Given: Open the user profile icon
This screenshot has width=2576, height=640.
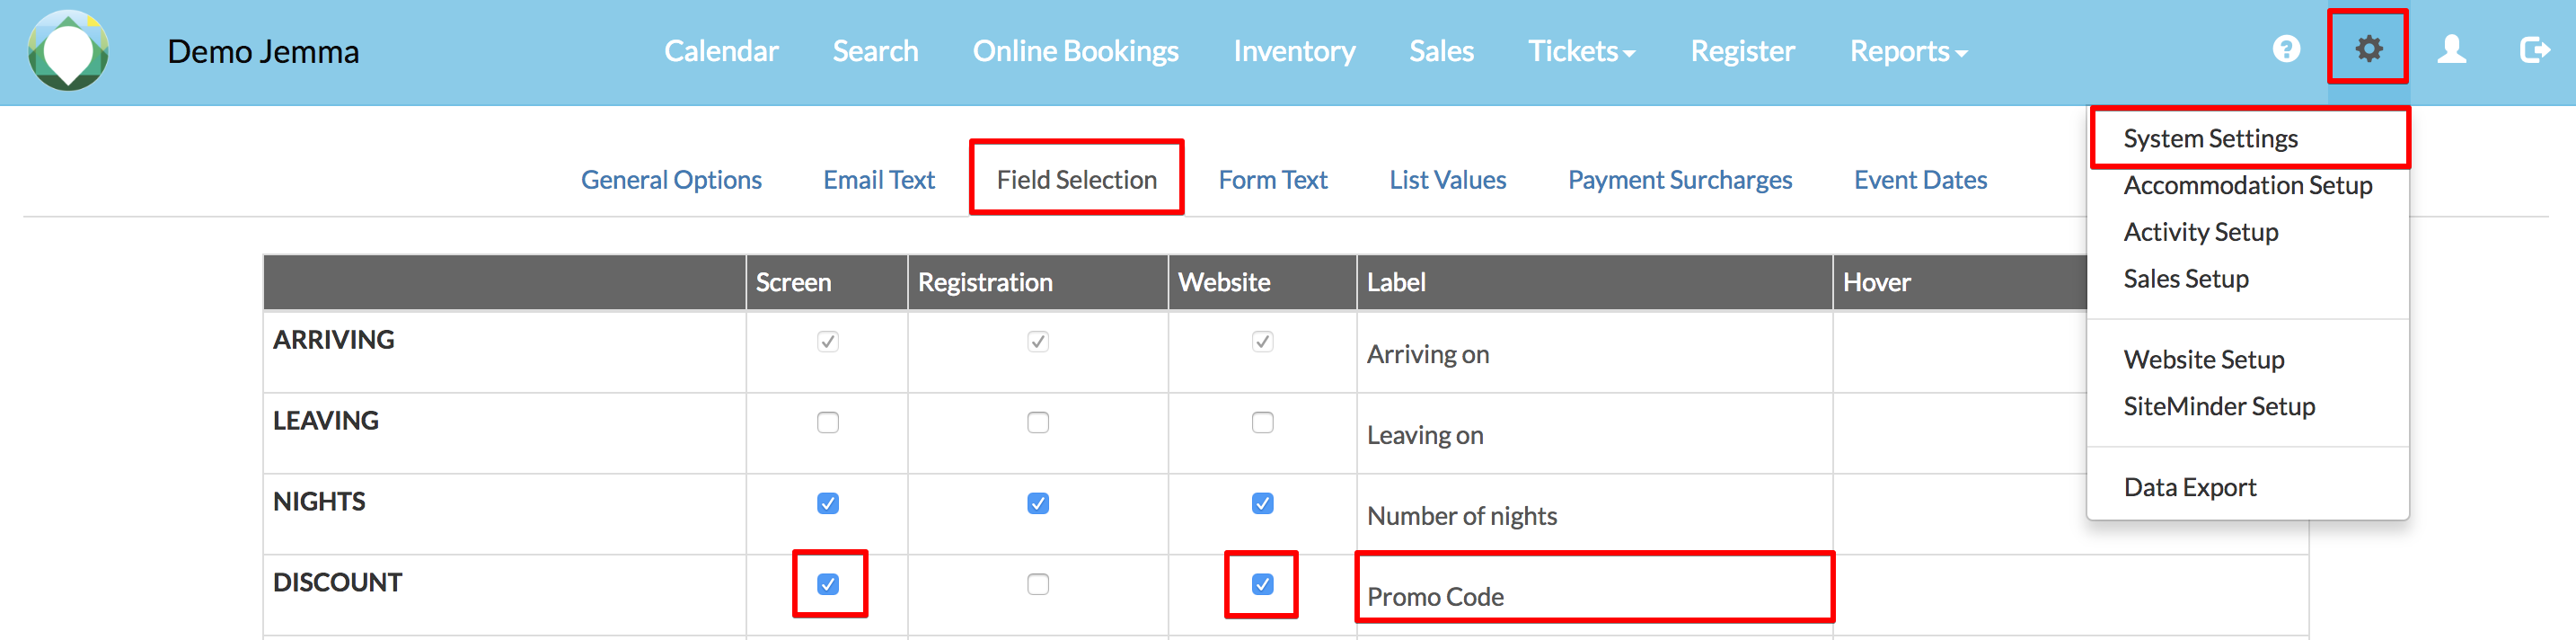Looking at the screenshot, I should [2452, 48].
